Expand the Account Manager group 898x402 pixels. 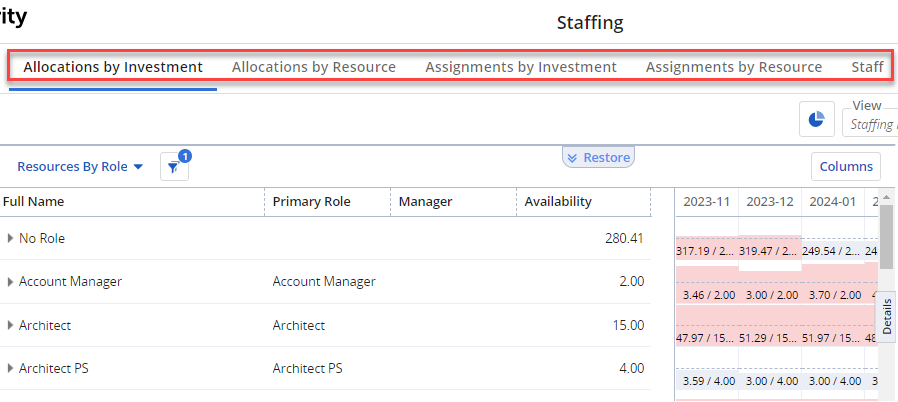pos(10,282)
